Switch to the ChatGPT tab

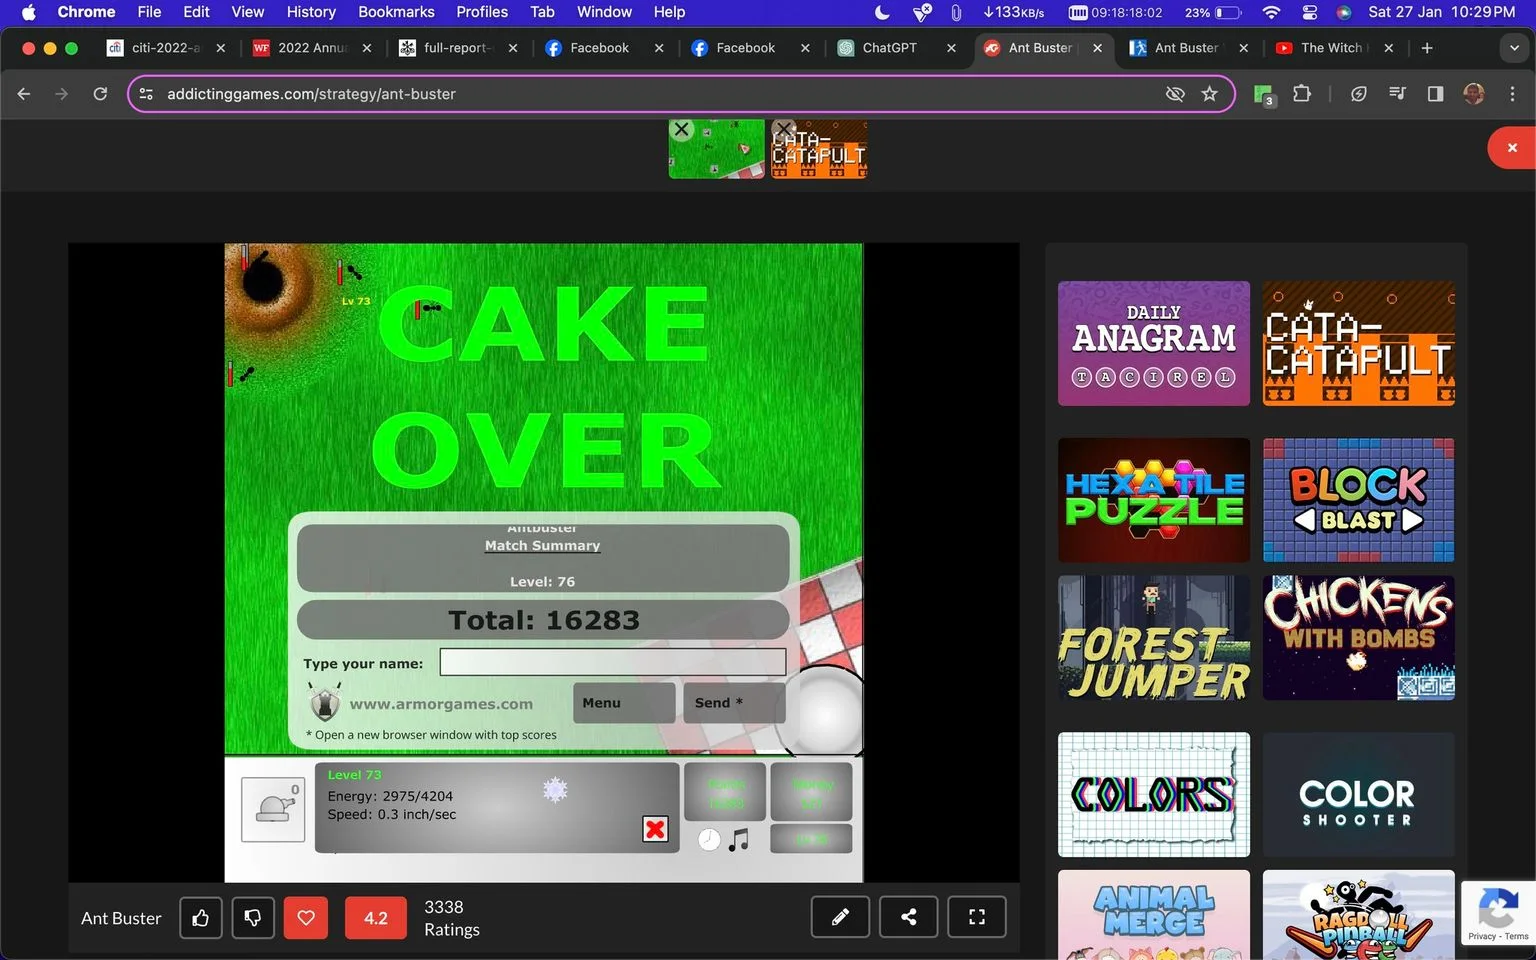click(x=889, y=48)
